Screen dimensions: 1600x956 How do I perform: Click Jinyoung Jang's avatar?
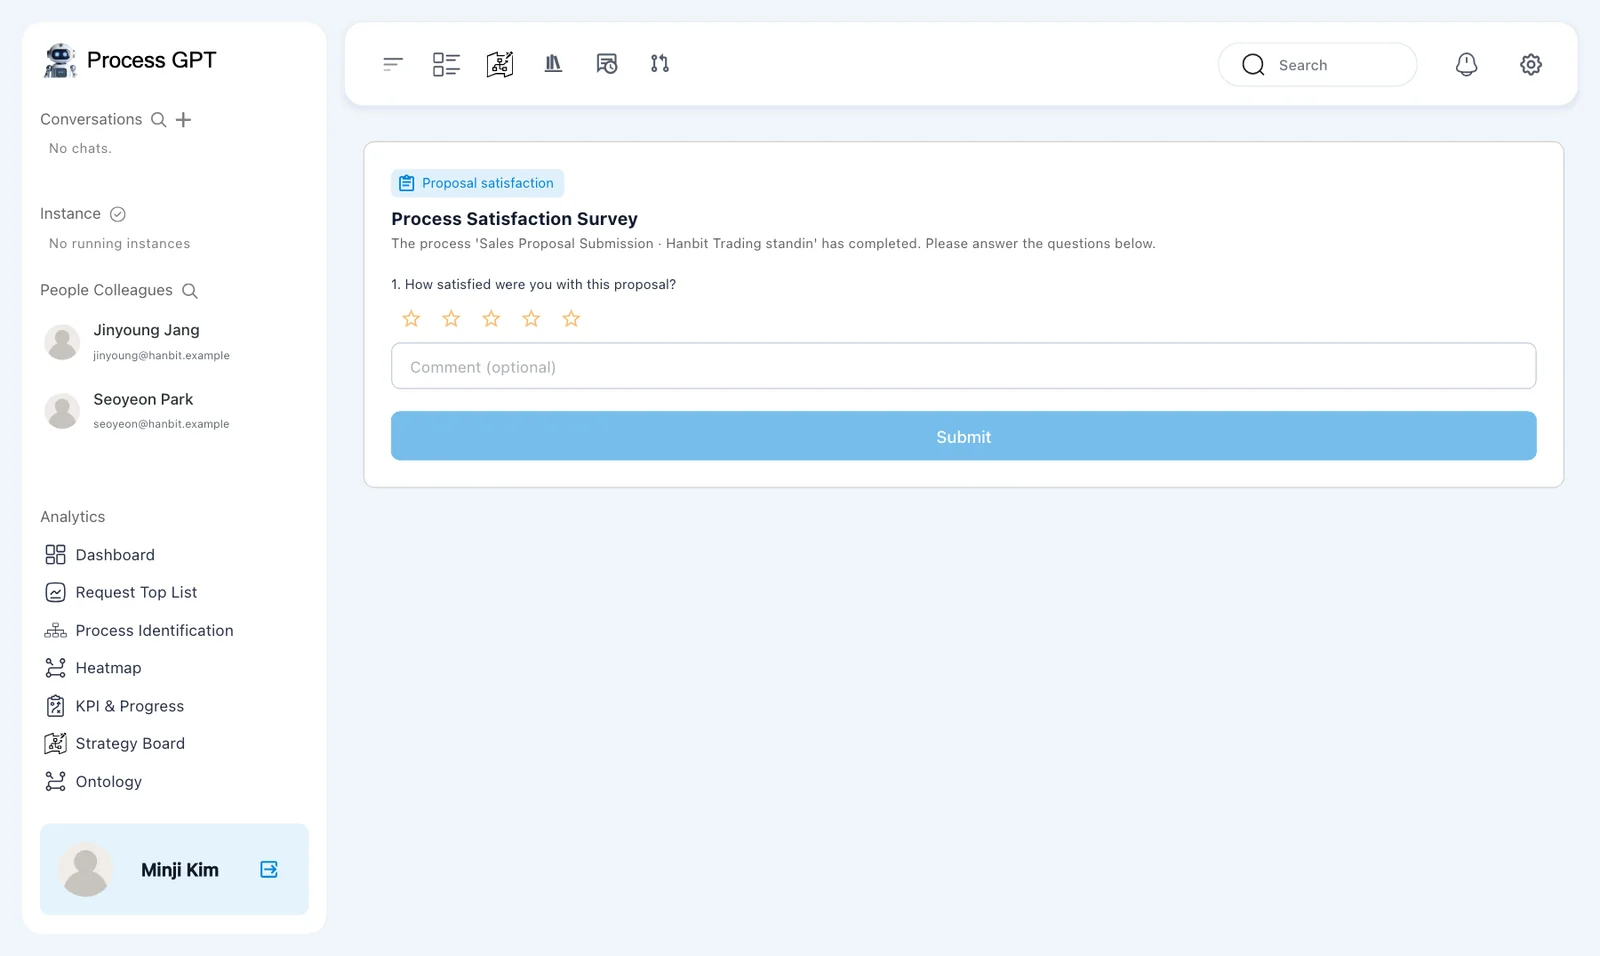point(62,342)
